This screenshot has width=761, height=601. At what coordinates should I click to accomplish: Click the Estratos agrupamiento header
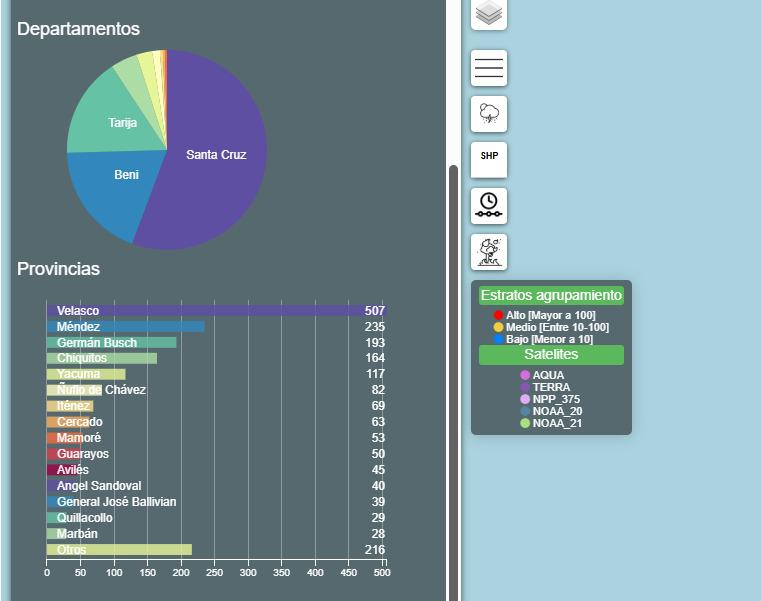point(551,295)
